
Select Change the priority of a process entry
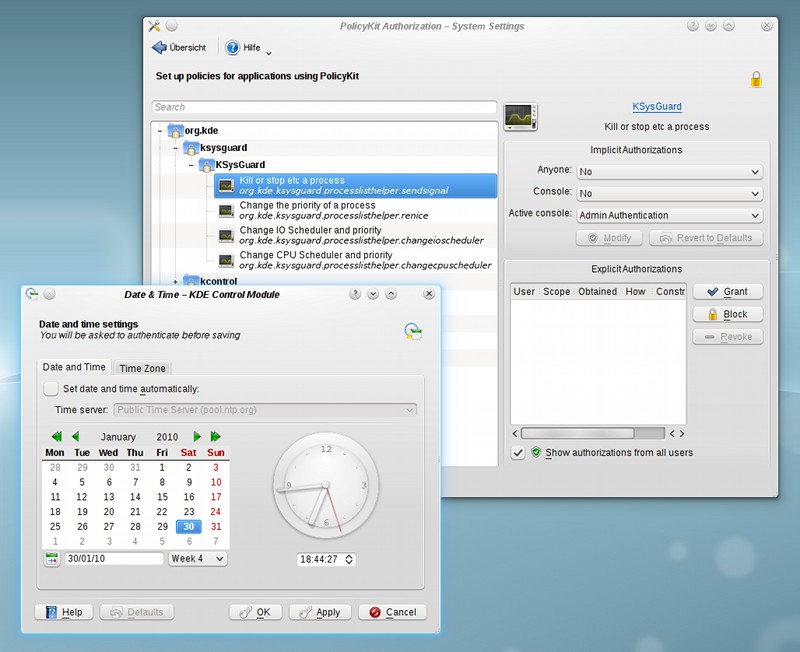355,210
